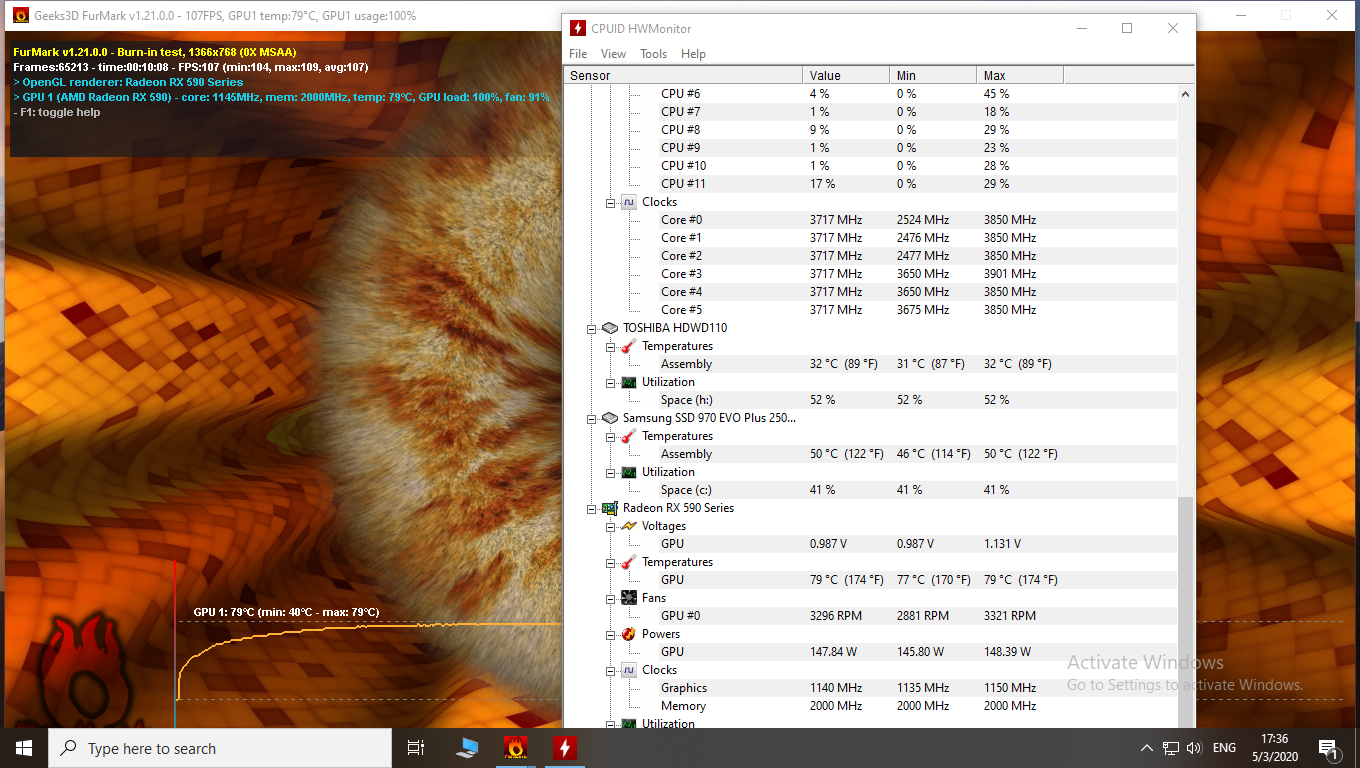The height and width of the screenshot is (768, 1360).
Task: Select the GPU Graphics clock row
Action: pos(684,688)
